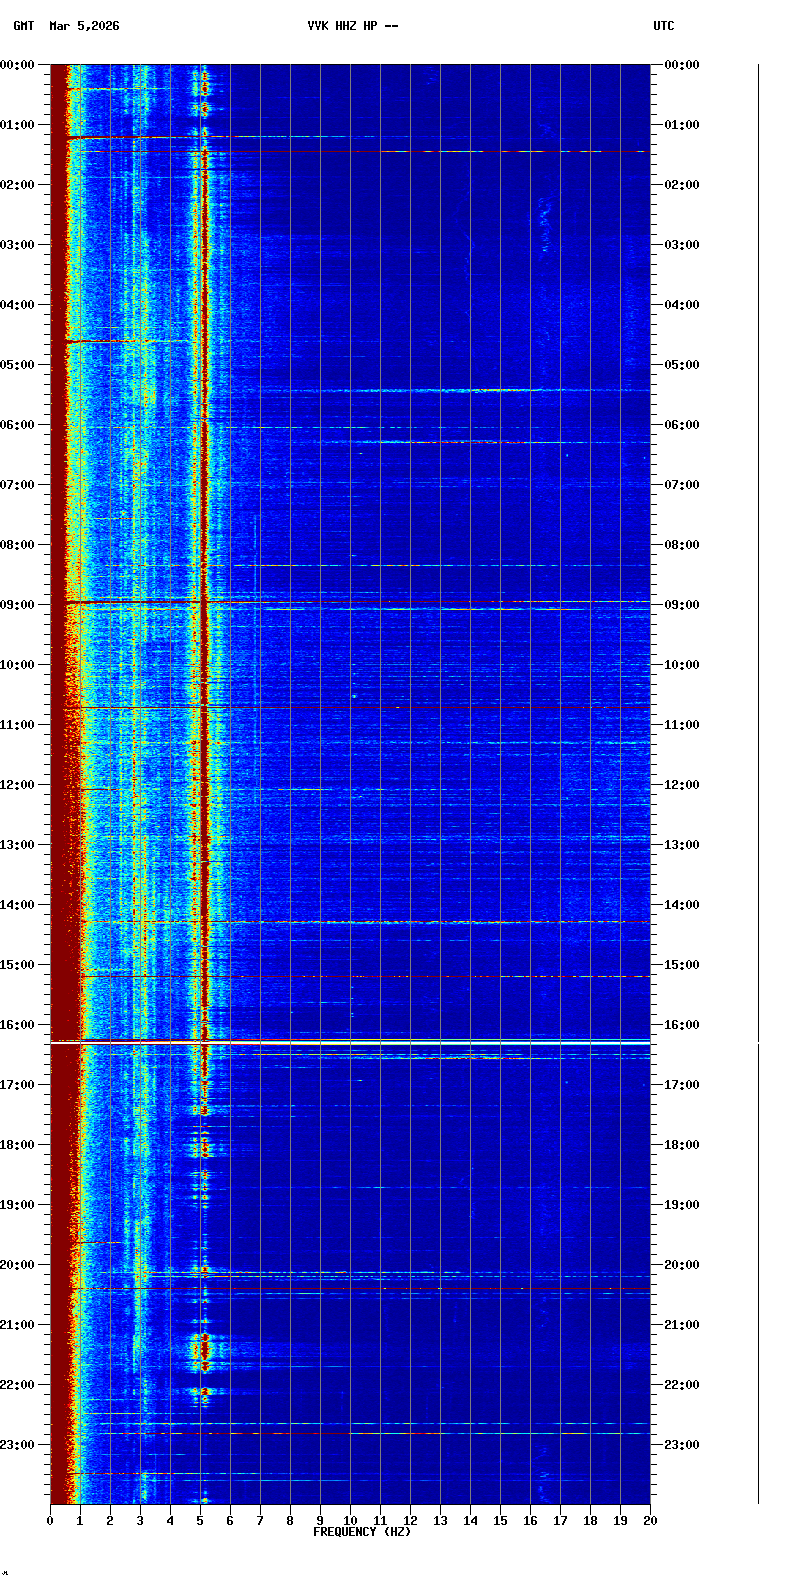The width and height of the screenshot is (802, 1584).
Task: Click the 20 tick on frequency axis
Action: [649, 1521]
